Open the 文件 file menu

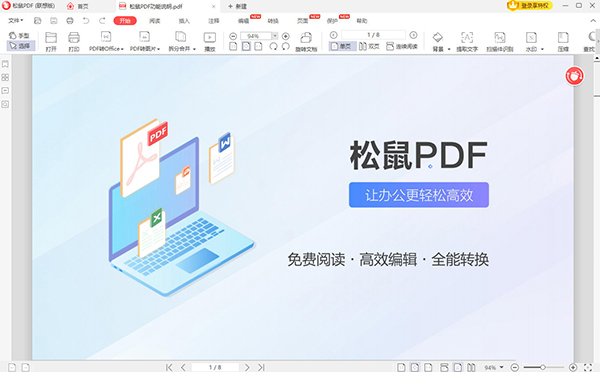coord(16,21)
